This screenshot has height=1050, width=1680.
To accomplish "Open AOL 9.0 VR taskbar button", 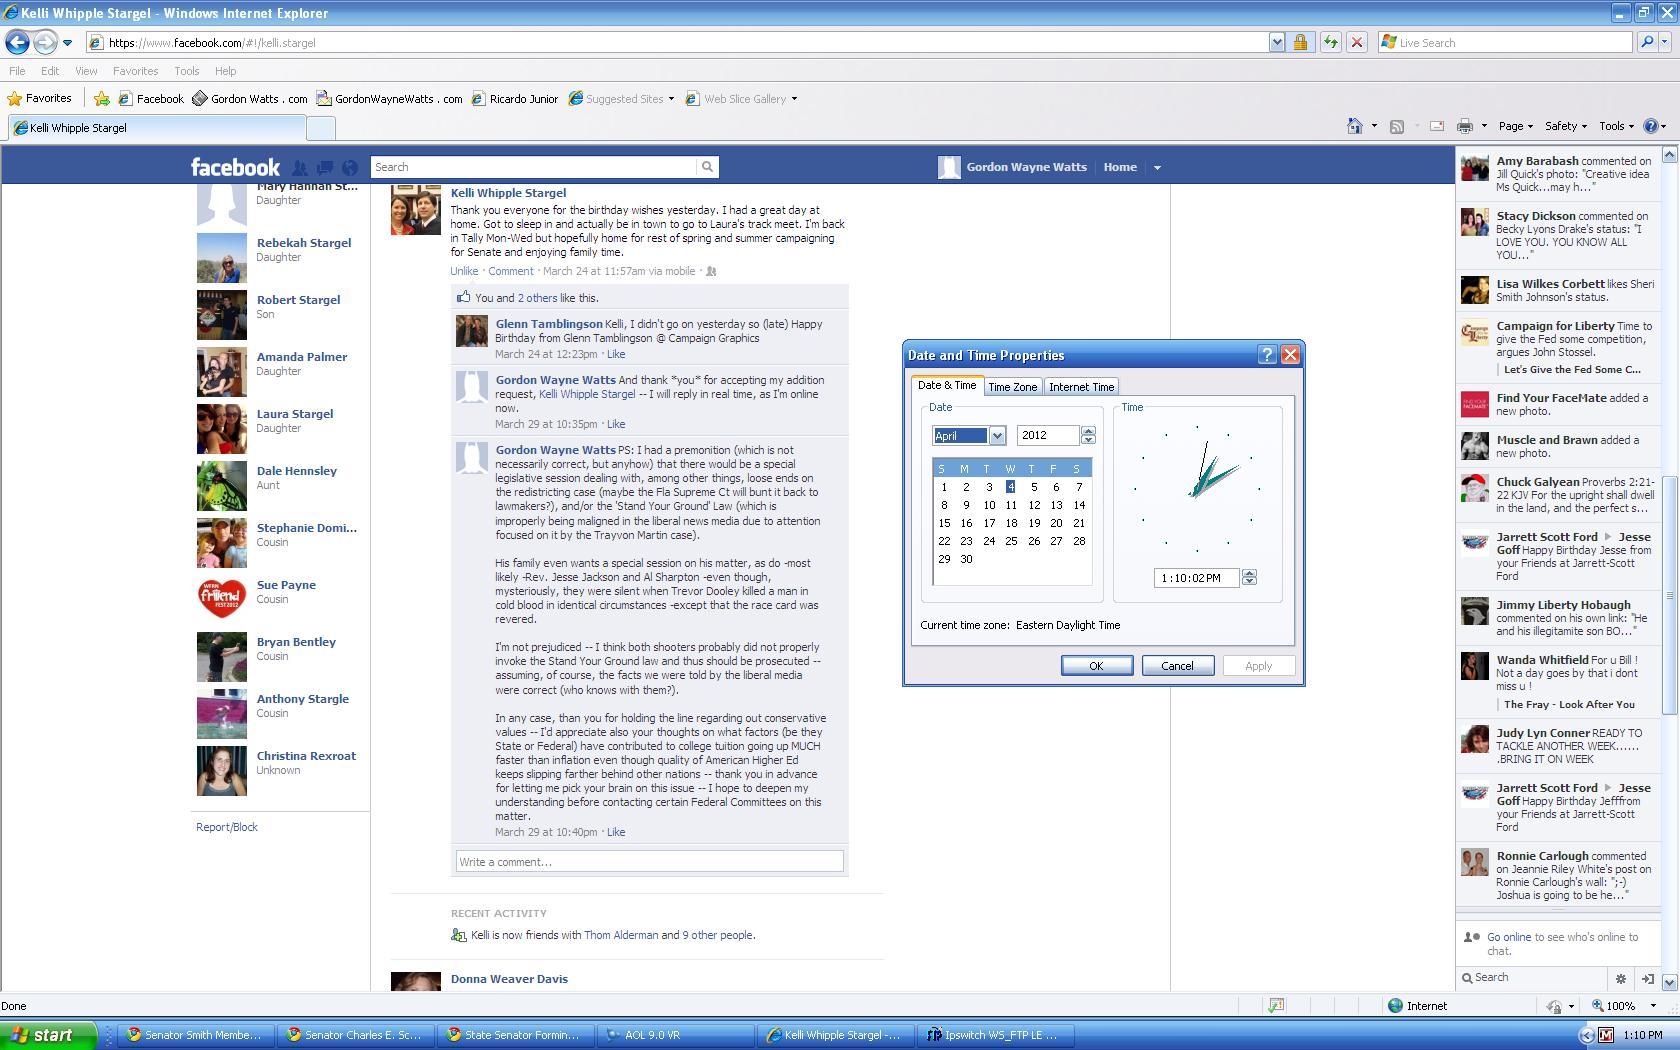I will pyautogui.click(x=676, y=1035).
